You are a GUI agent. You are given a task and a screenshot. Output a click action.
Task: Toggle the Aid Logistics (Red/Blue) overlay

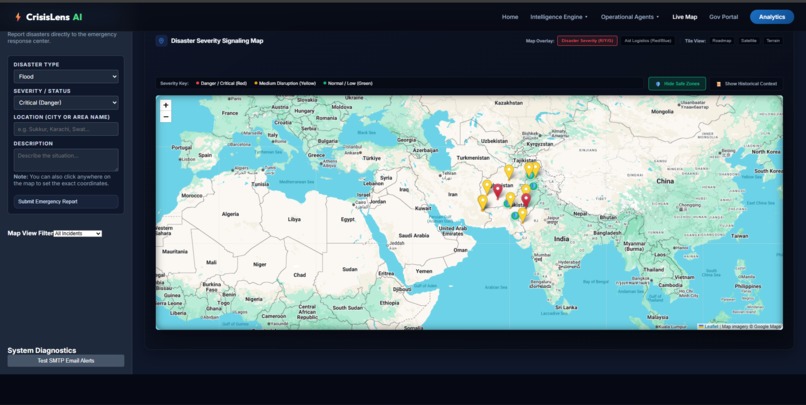(x=648, y=41)
